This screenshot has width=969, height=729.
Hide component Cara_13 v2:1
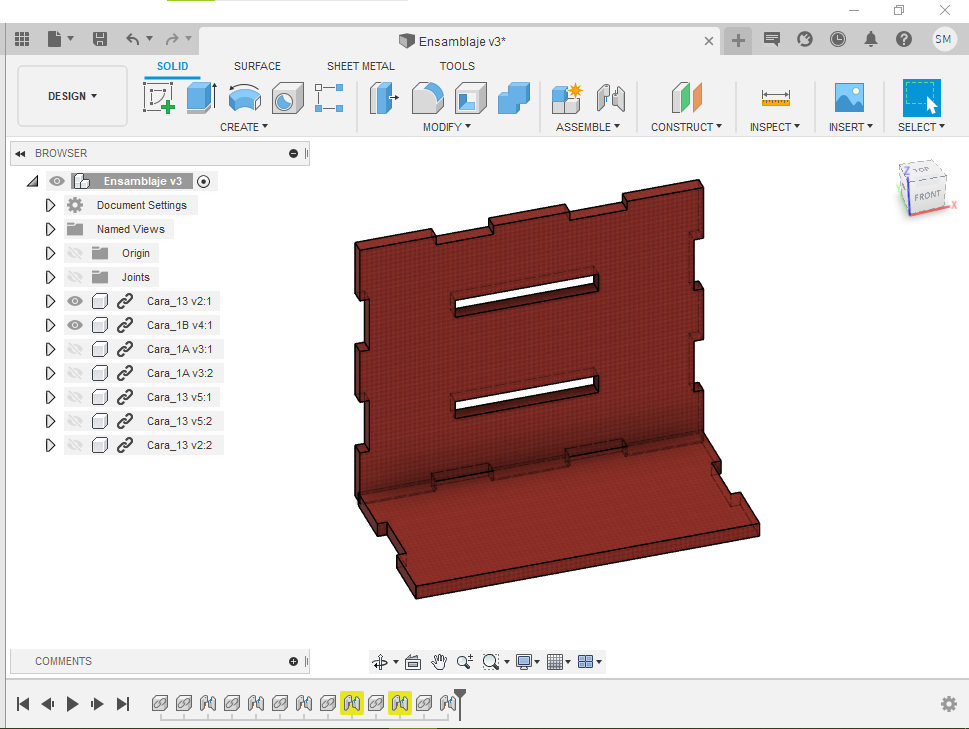75,301
